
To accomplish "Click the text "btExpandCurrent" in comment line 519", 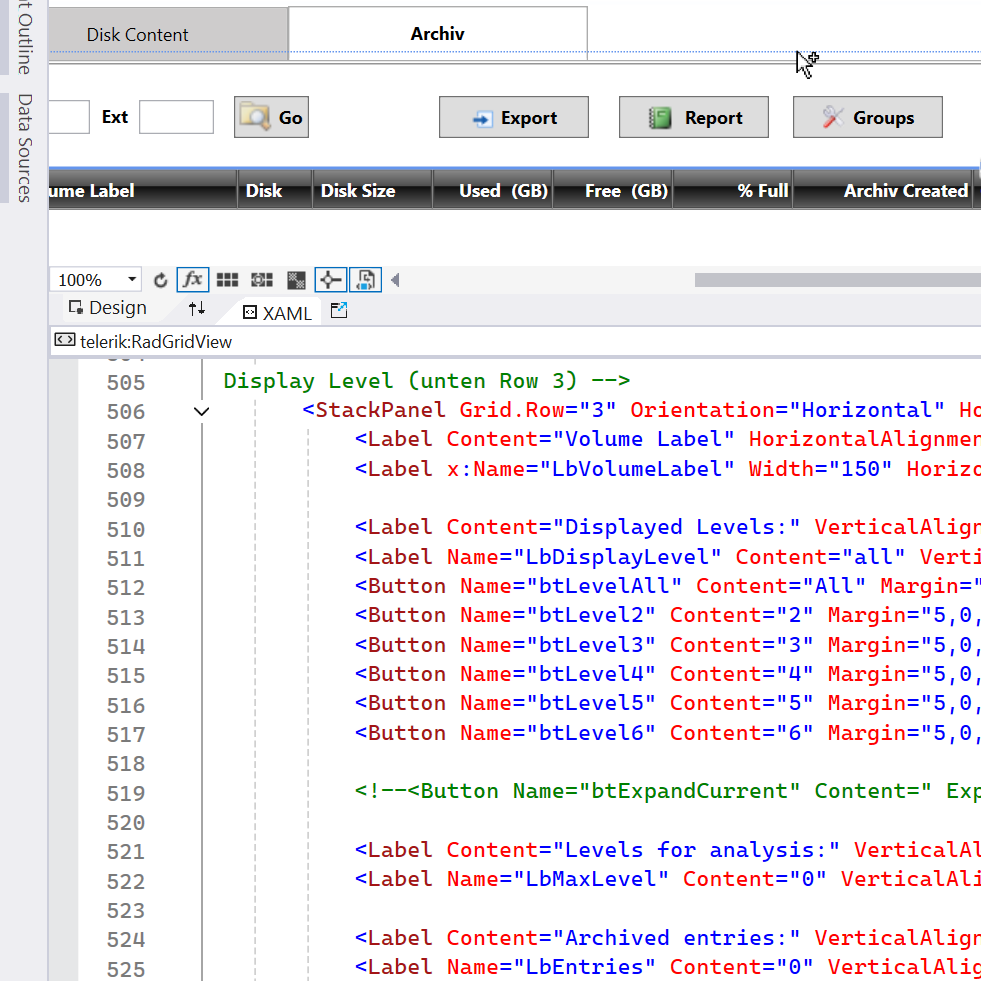I will 689,791.
